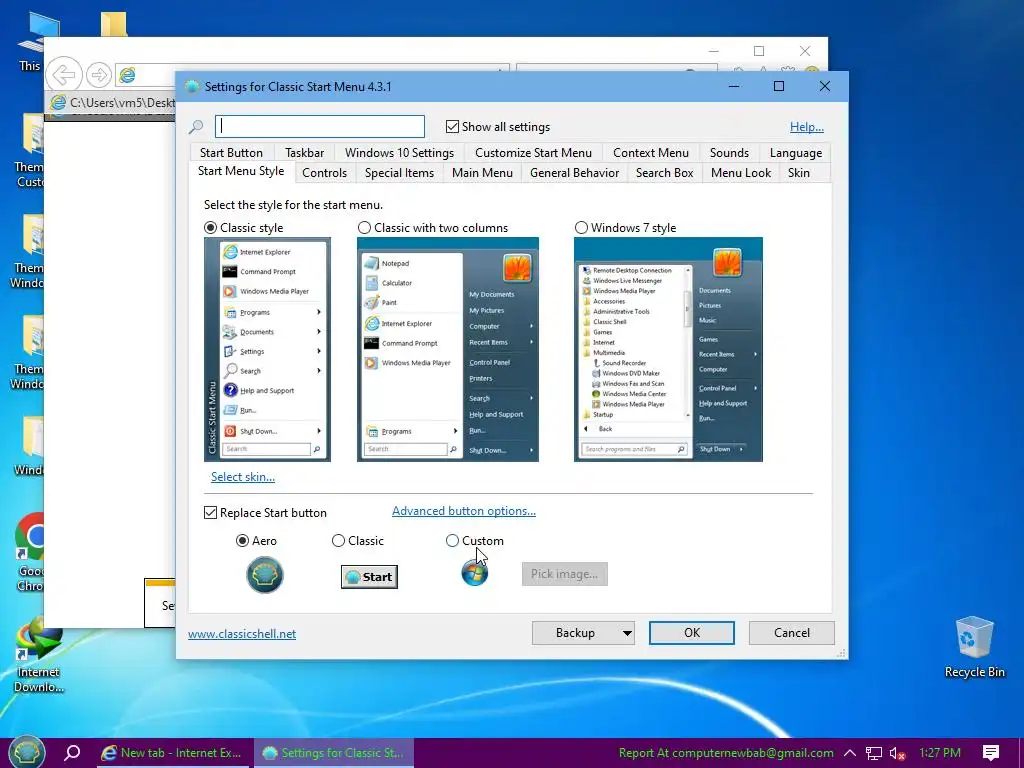The width and height of the screenshot is (1024, 768).
Task: Click the network tray icon
Action: [873, 753]
